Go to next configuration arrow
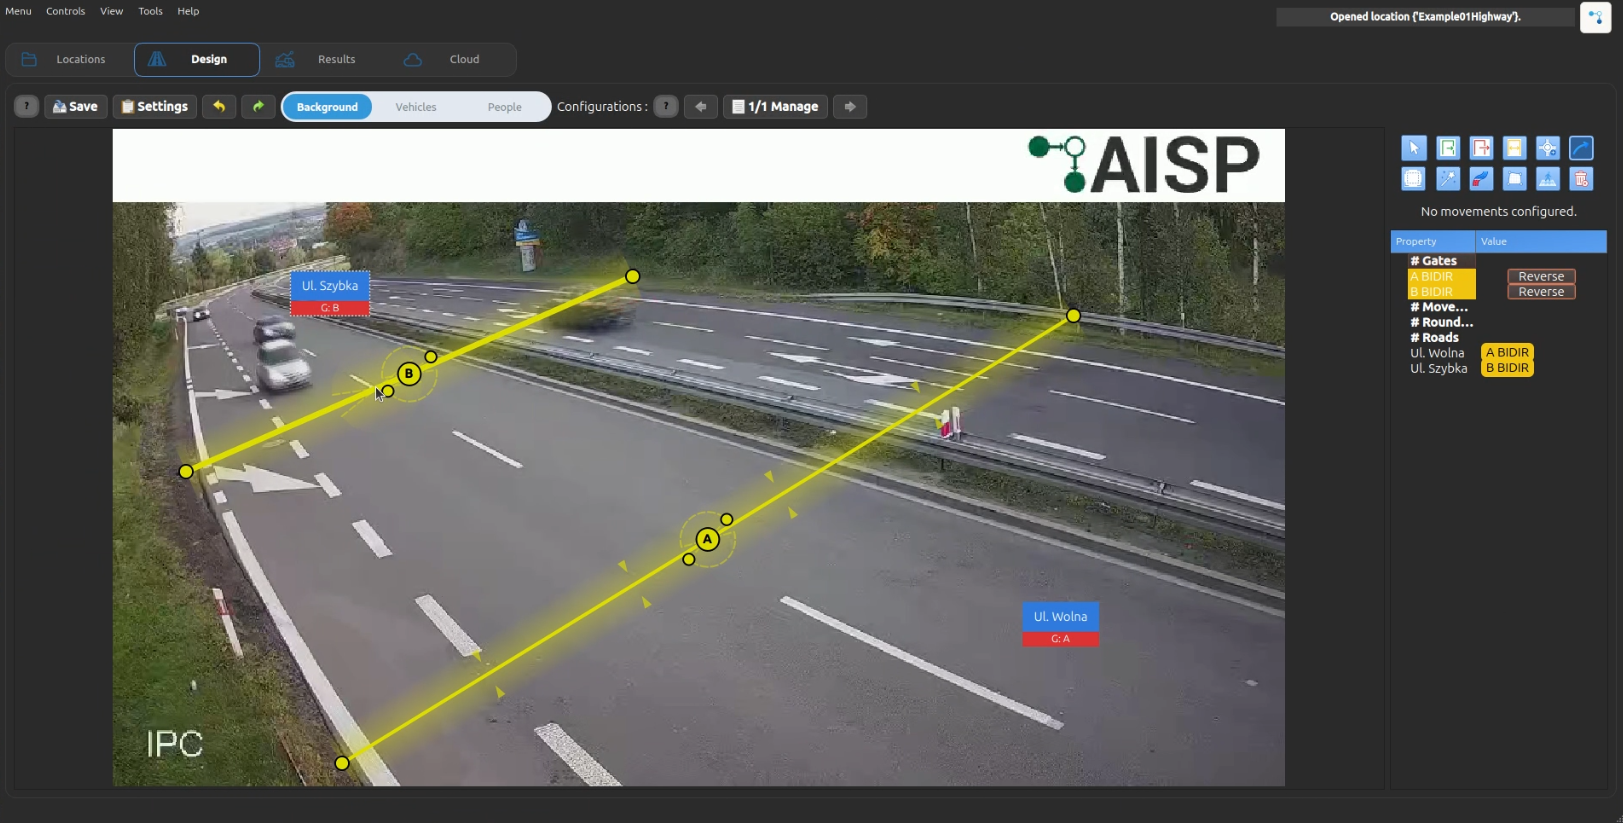The image size is (1623, 823). [x=850, y=106]
